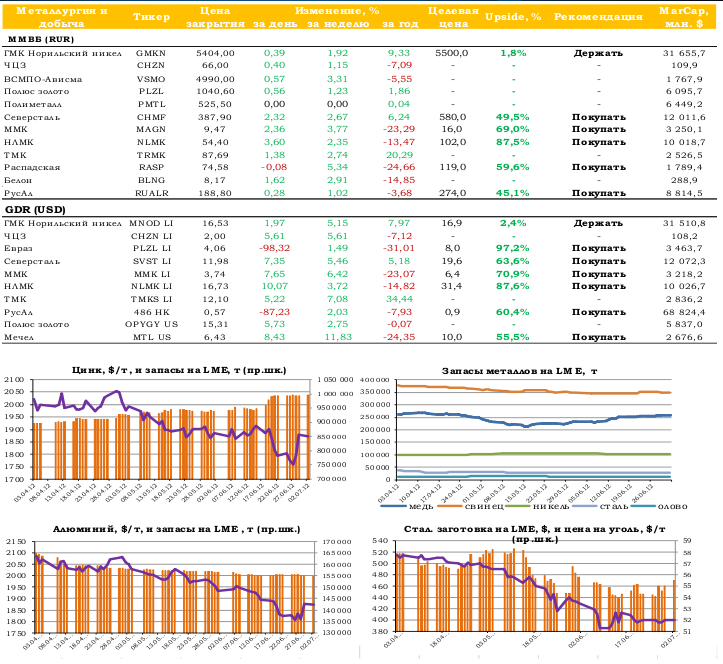Screen dimensions: 723x664
Task: Click the 97,2% upside value
Action: [512, 248]
